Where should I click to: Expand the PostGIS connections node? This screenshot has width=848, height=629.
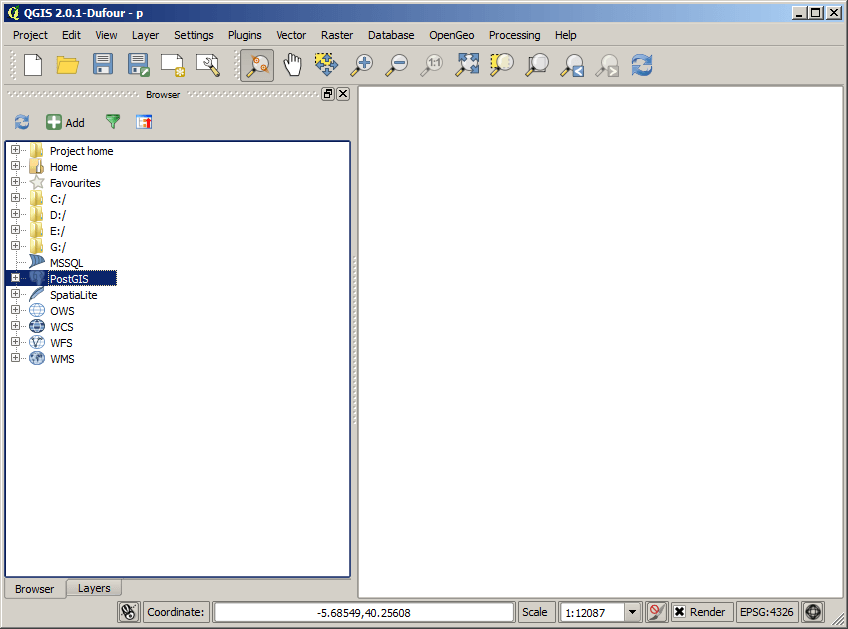click(15, 278)
